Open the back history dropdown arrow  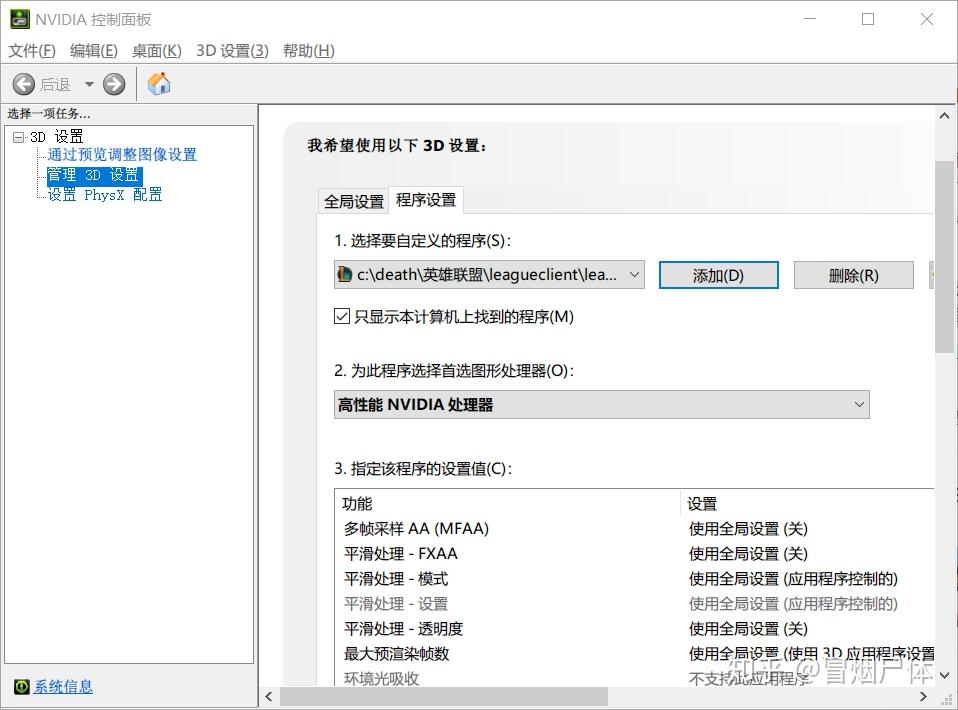pos(89,84)
